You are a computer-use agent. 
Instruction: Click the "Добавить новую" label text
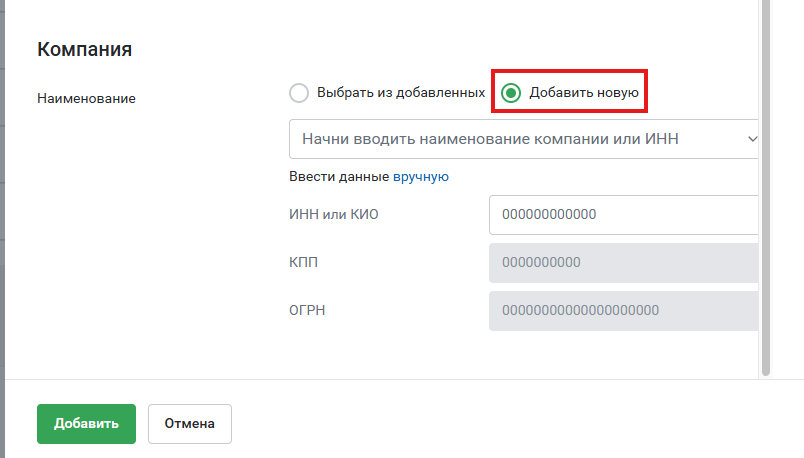(x=584, y=92)
